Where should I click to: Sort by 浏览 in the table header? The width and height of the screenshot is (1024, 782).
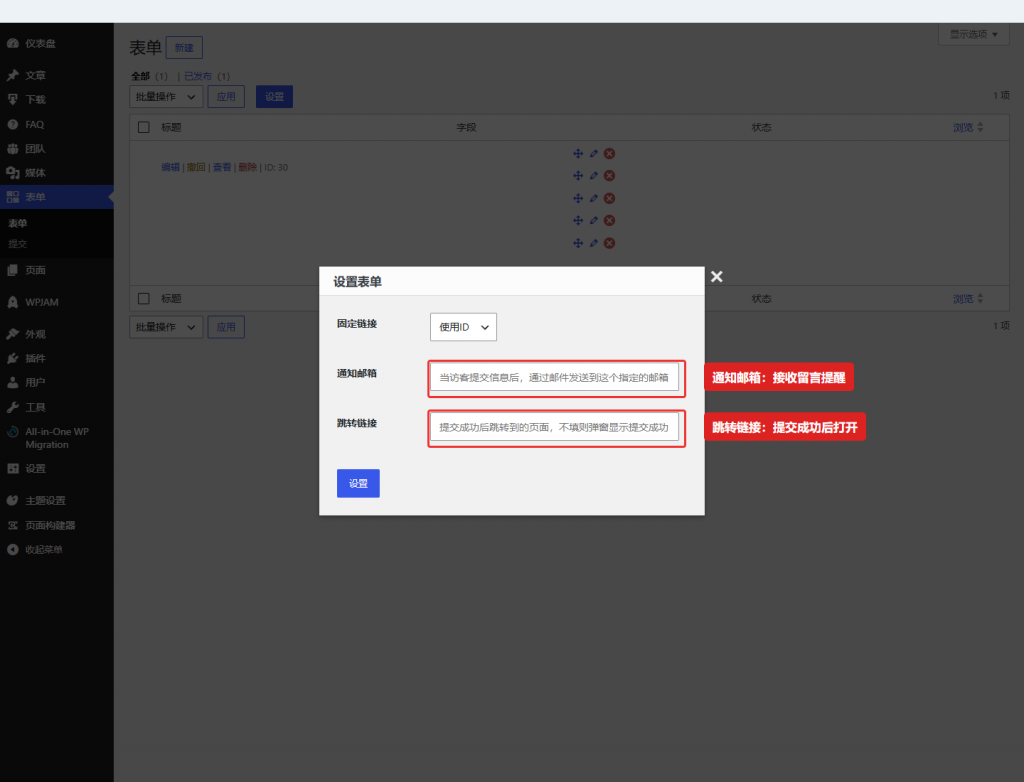point(968,127)
